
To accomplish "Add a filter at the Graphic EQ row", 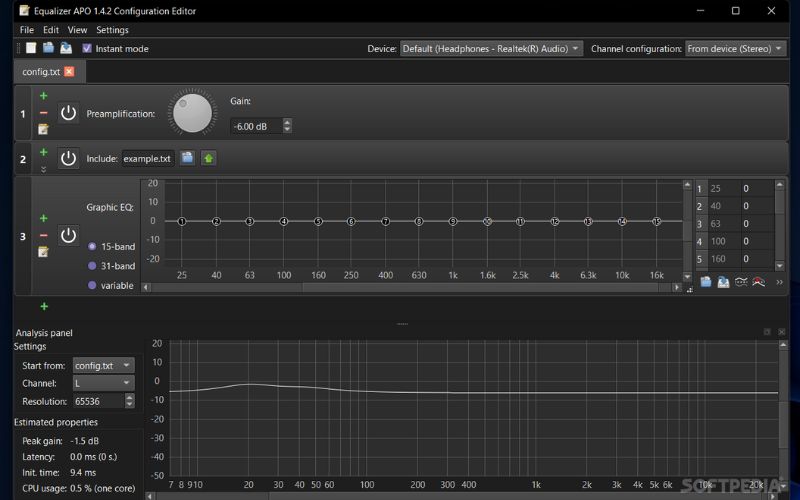I will click(x=44, y=218).
